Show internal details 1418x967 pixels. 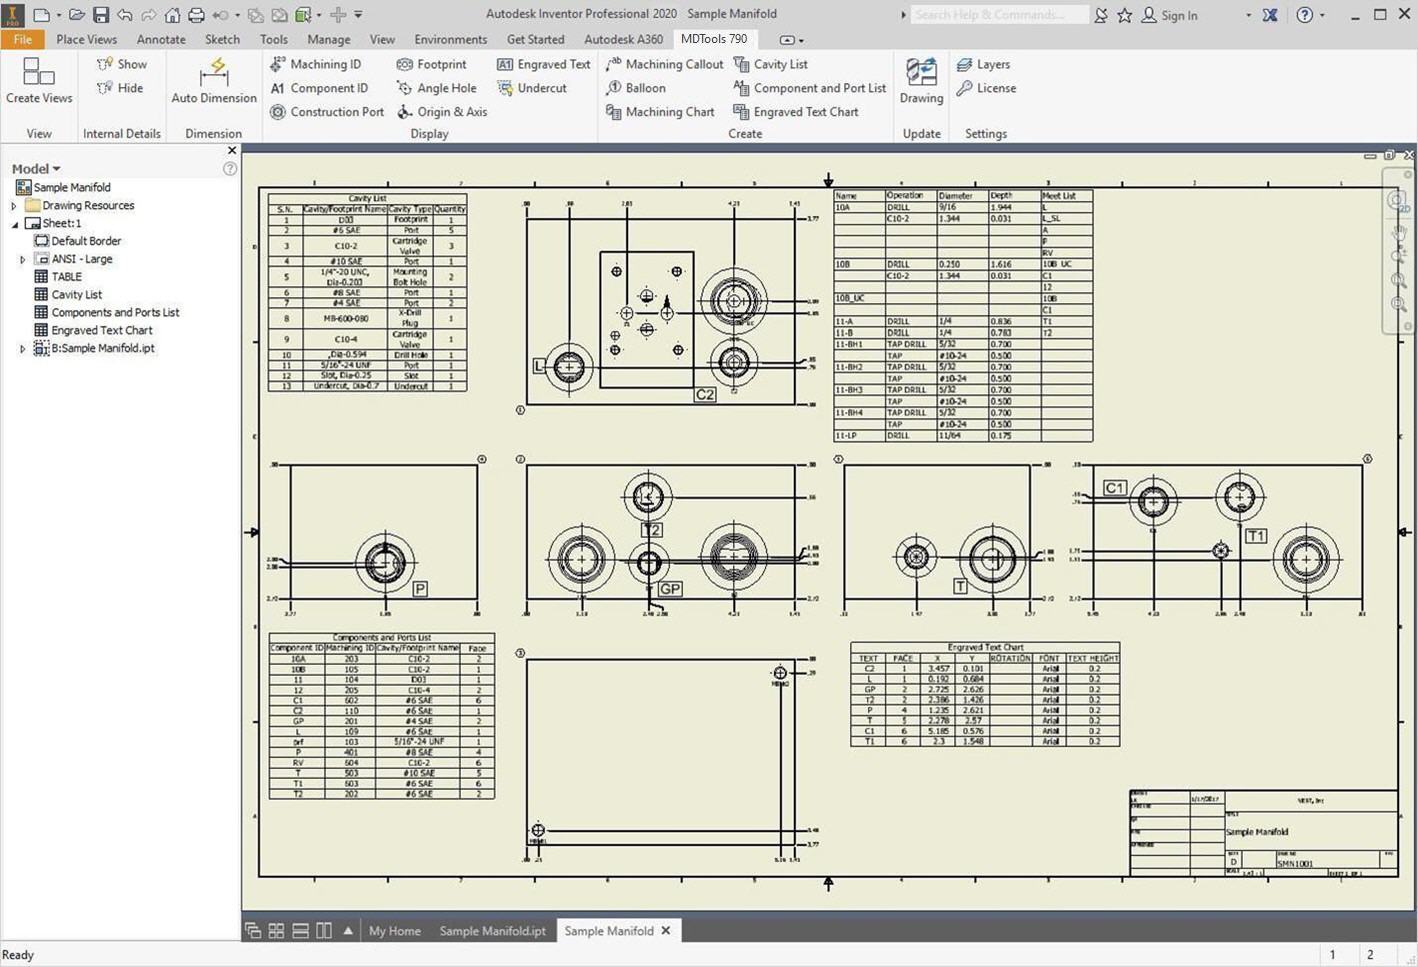tap(121, 64)
